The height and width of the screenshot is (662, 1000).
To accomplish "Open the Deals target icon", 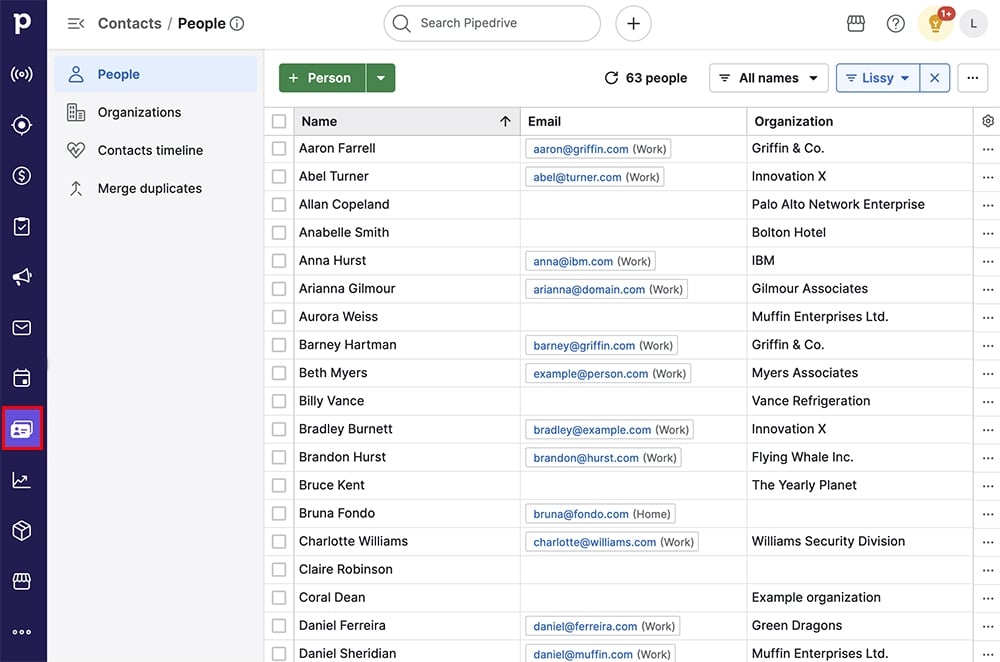I will 22,125.
